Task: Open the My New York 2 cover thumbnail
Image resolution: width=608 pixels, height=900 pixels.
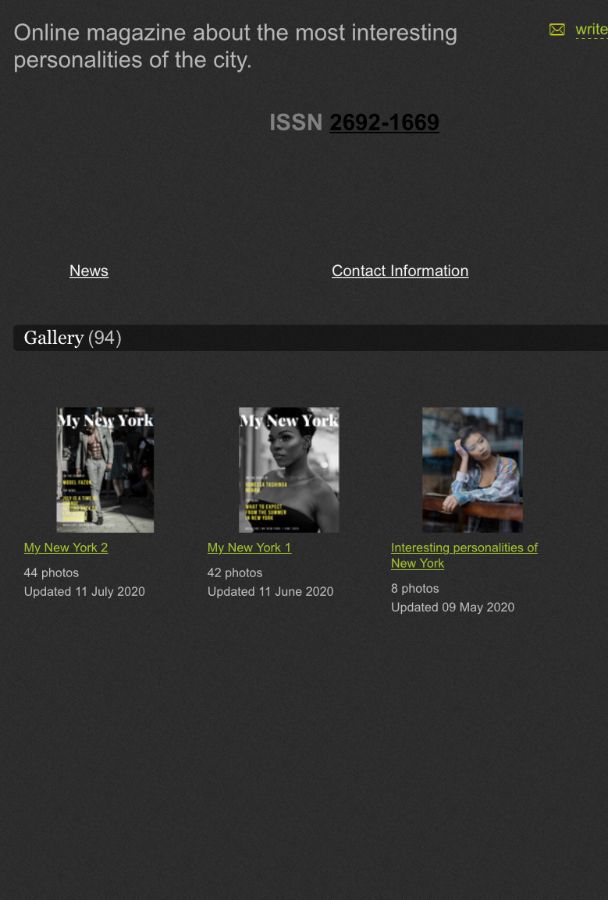Action: [105, 469]
